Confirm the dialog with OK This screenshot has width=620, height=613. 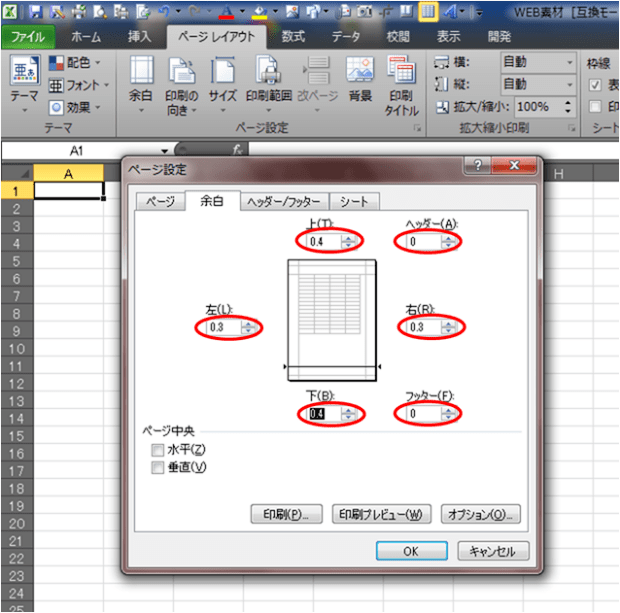411,551
